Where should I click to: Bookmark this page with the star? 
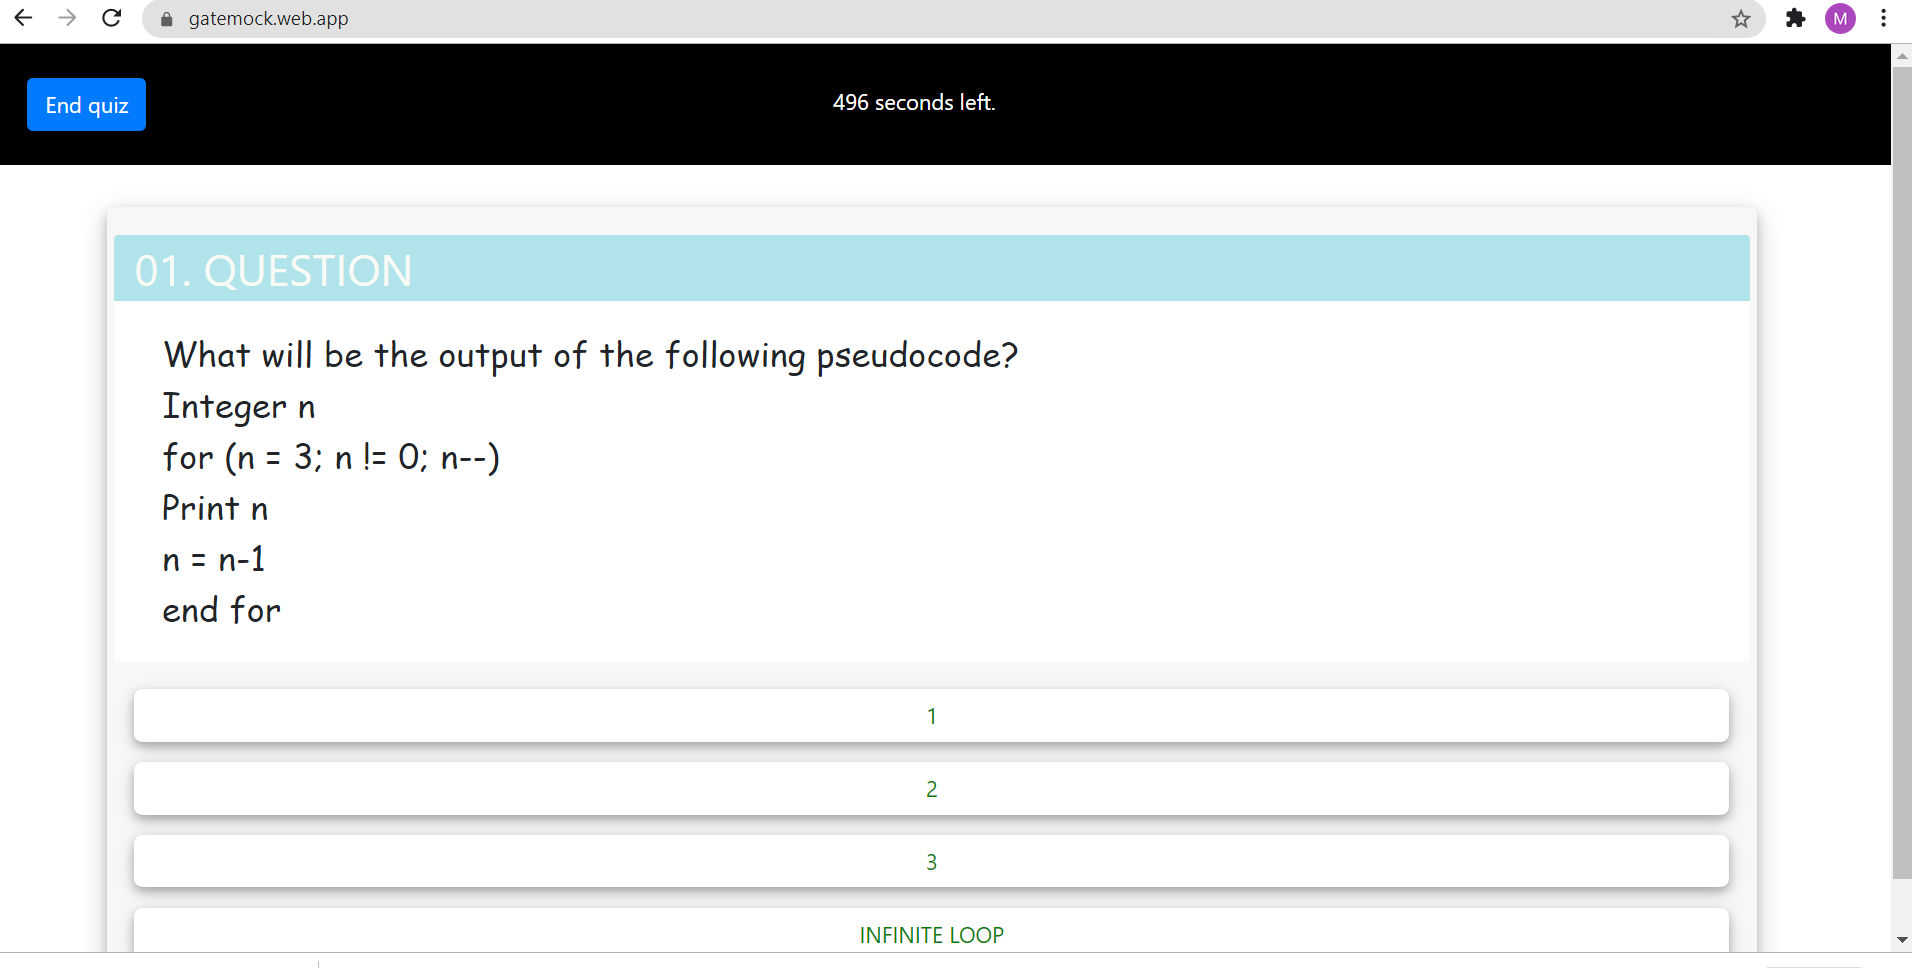pyautogui.click(x=1741, y=19)
